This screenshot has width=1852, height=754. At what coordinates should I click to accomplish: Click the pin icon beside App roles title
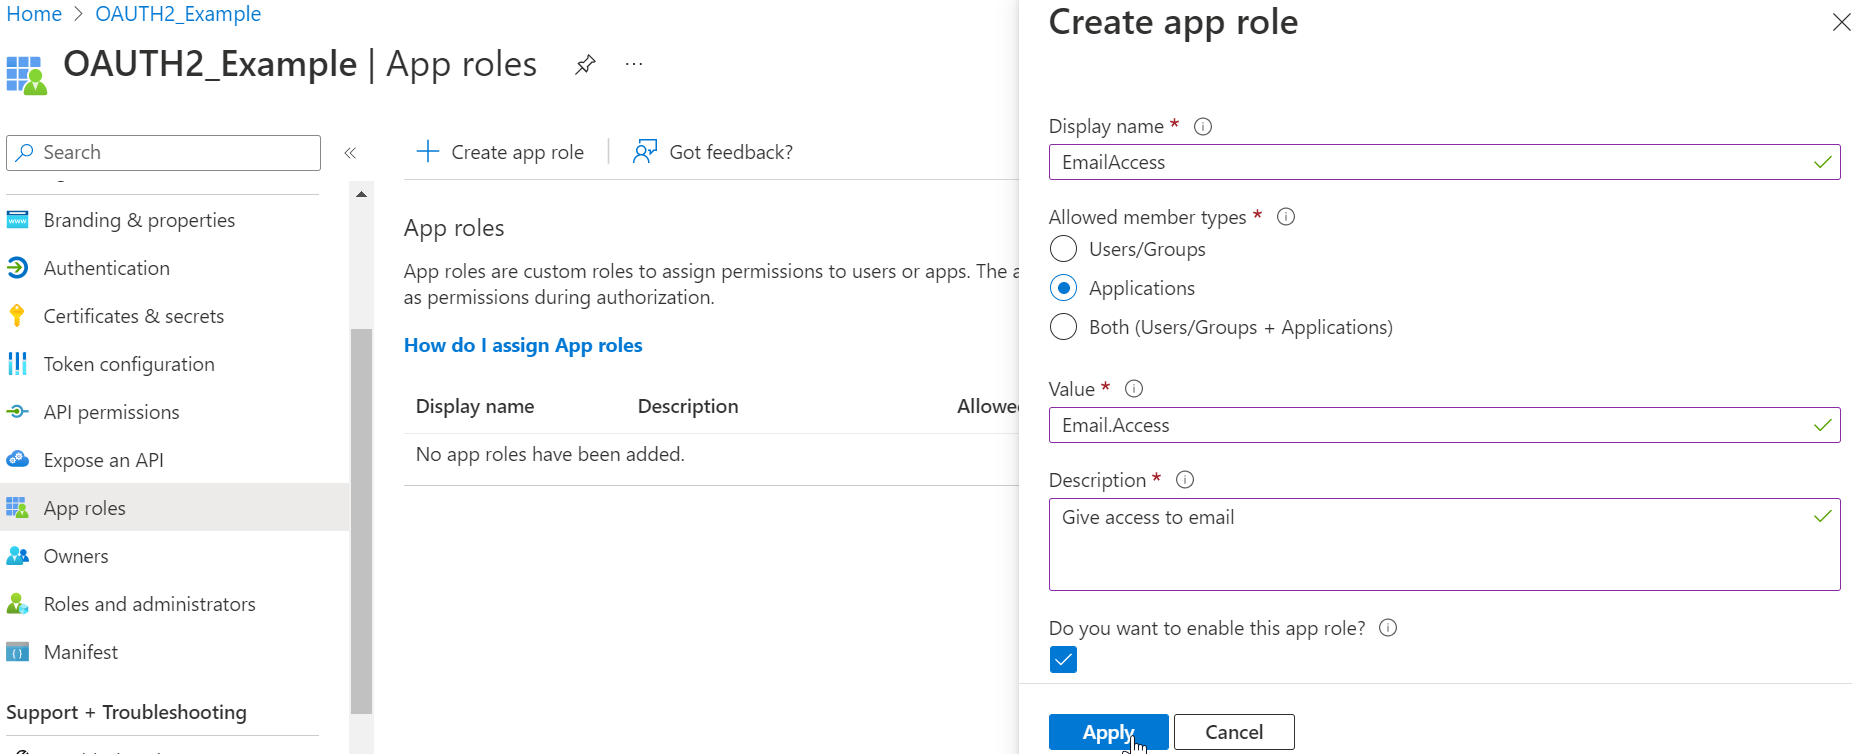585,65
